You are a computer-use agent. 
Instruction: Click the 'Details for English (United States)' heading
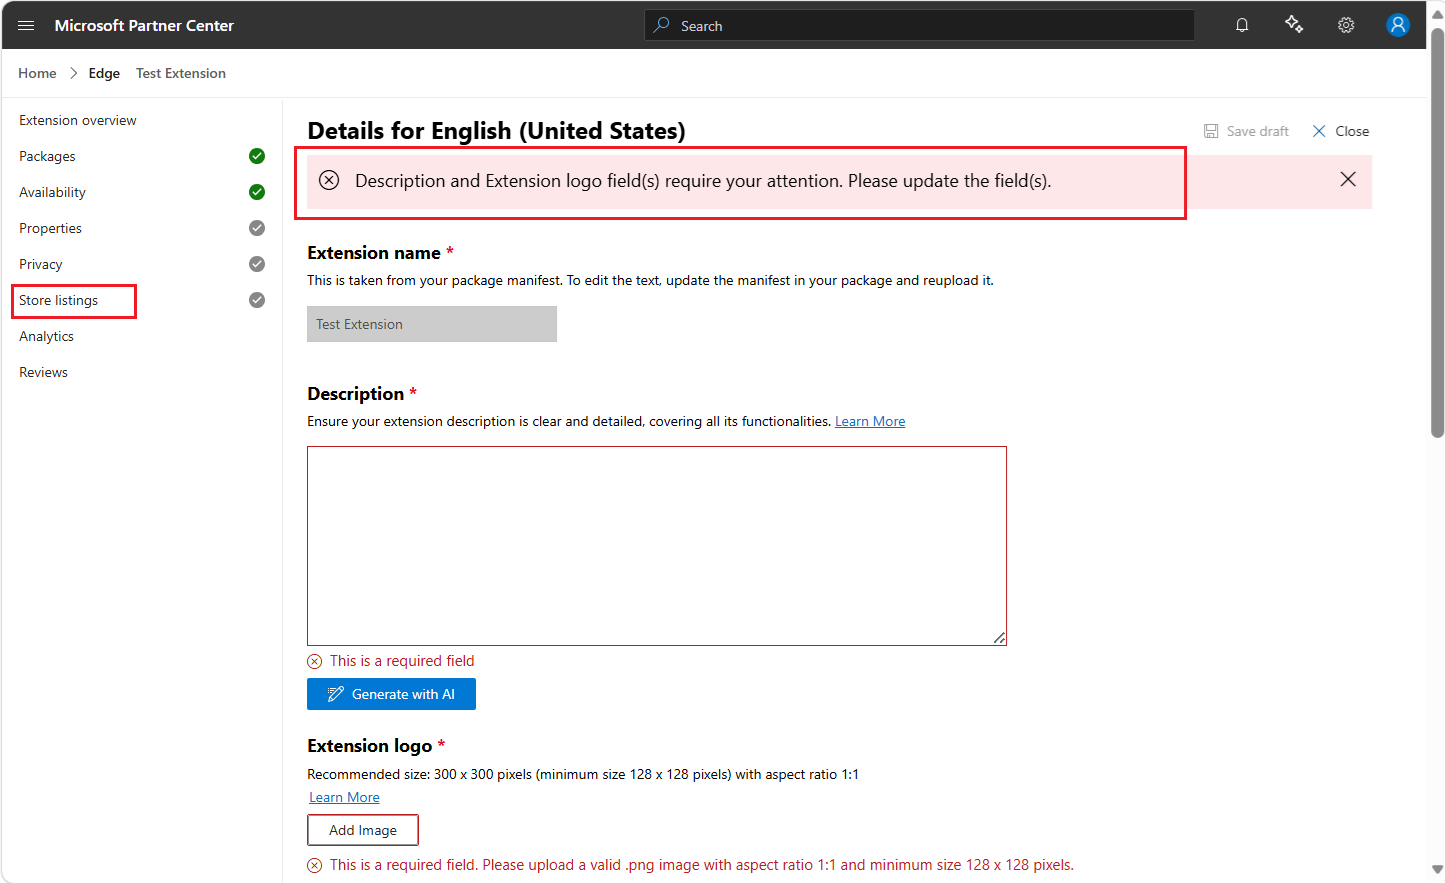[496, 131]
